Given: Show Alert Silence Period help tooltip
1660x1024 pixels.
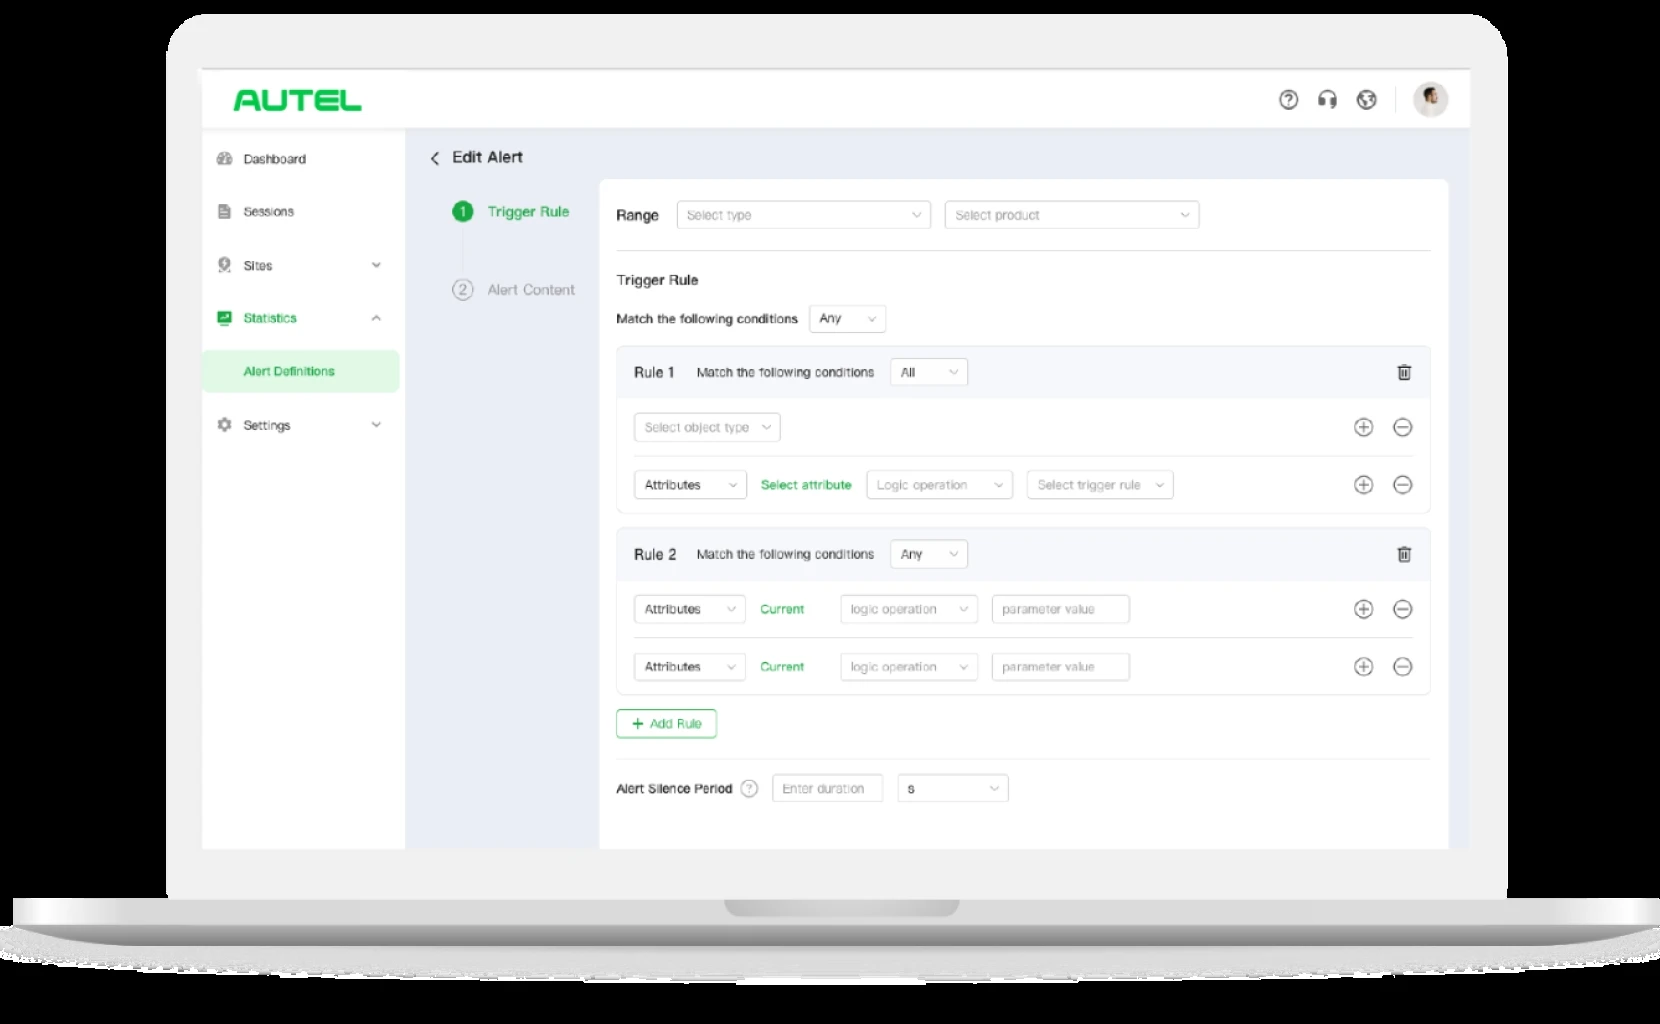Looking at the screenshot, I should pyautogui.click(x=749, y=789).
